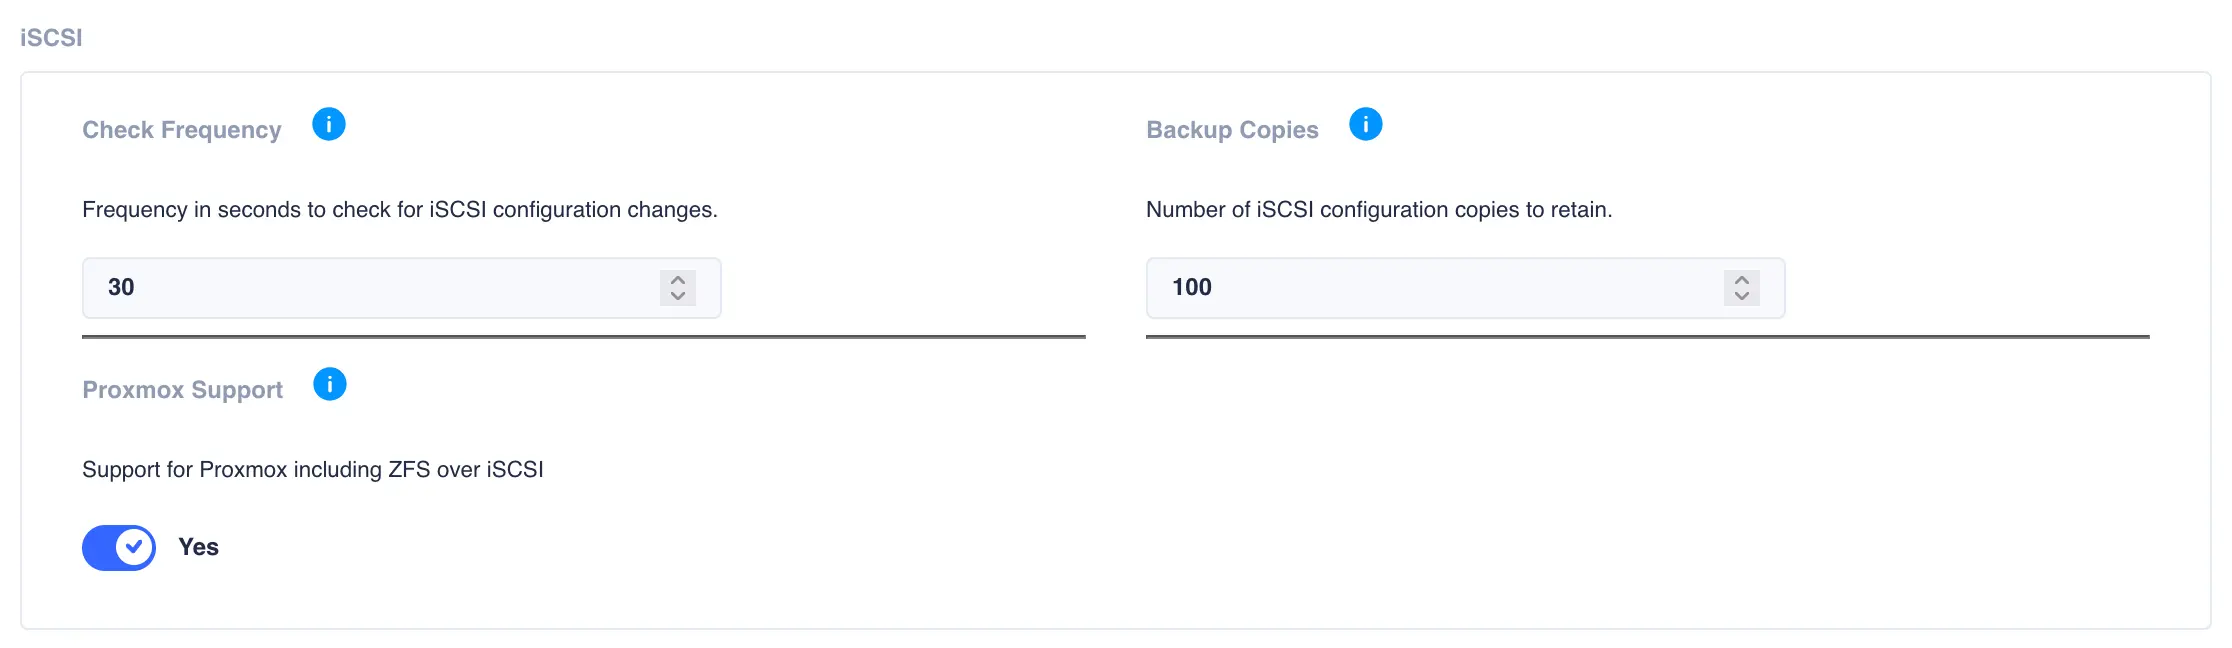Click the increment arrow on Check Frequency

(678, 279)
